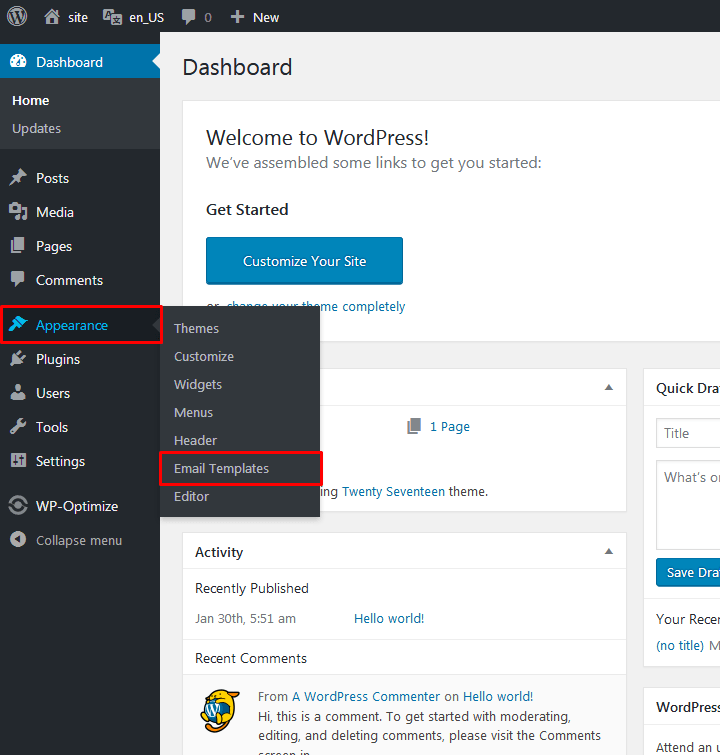Click the WordPress logo icon
This screenshot has height=755, width=720.
click(17, 16)
